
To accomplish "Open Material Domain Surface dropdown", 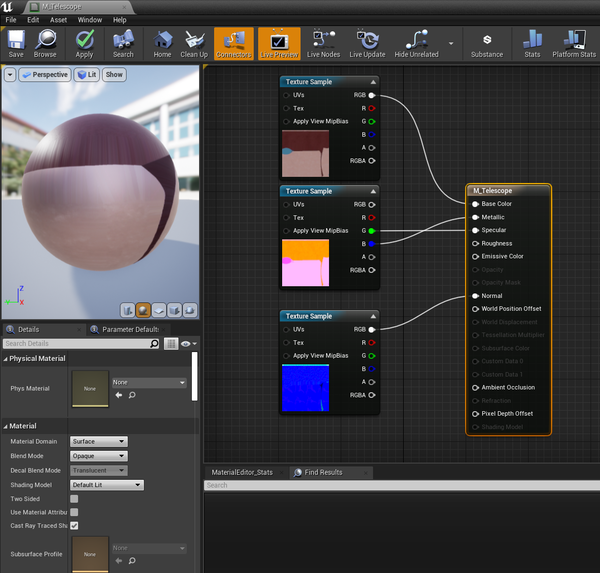I will (99, 441).
